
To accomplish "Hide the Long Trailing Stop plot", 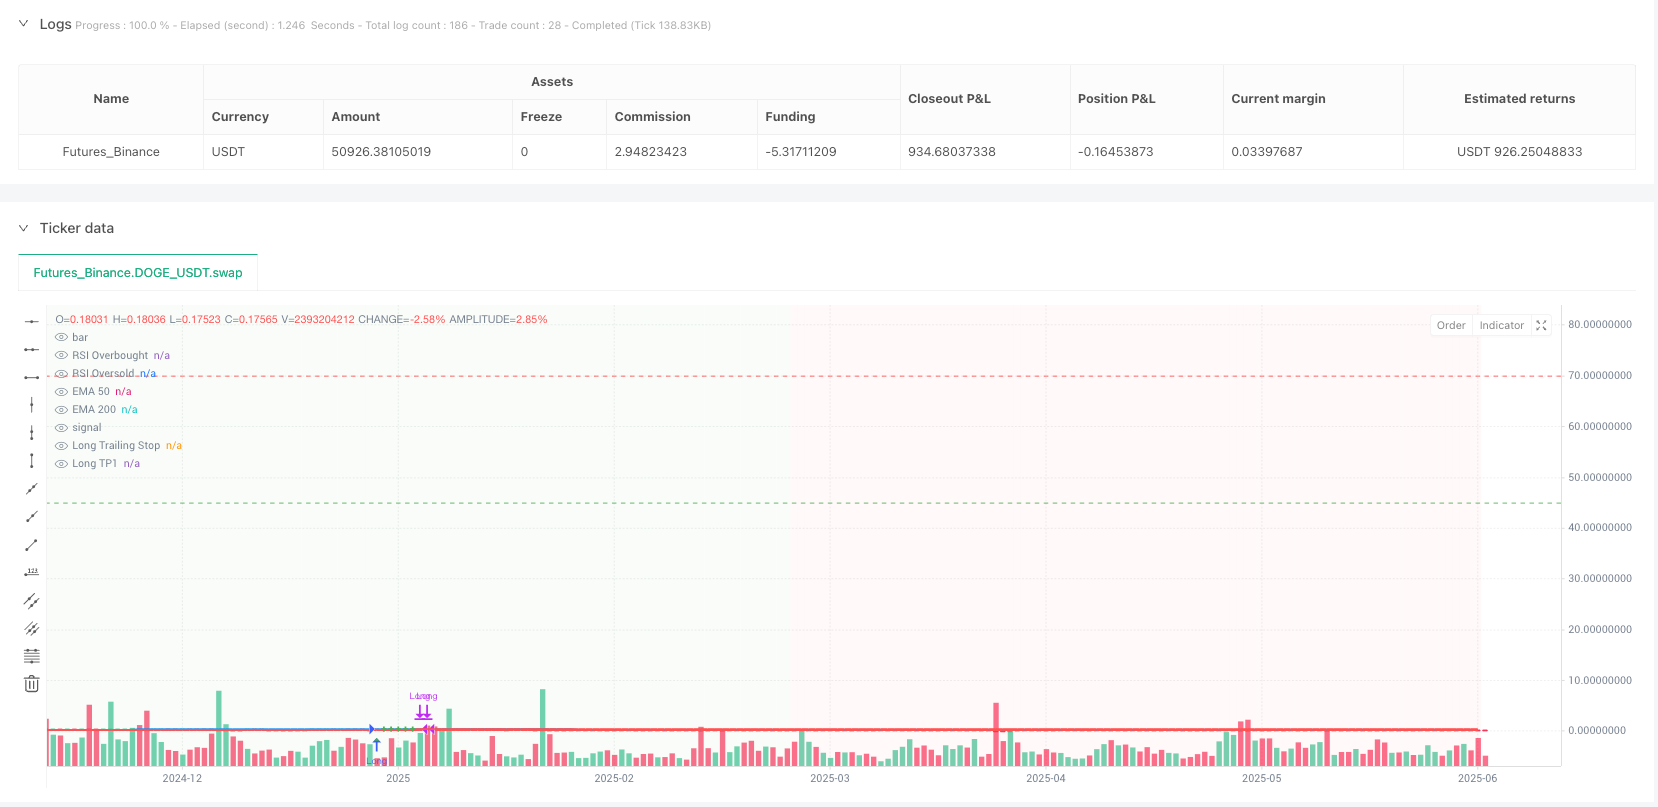I will tap(61, 446).
